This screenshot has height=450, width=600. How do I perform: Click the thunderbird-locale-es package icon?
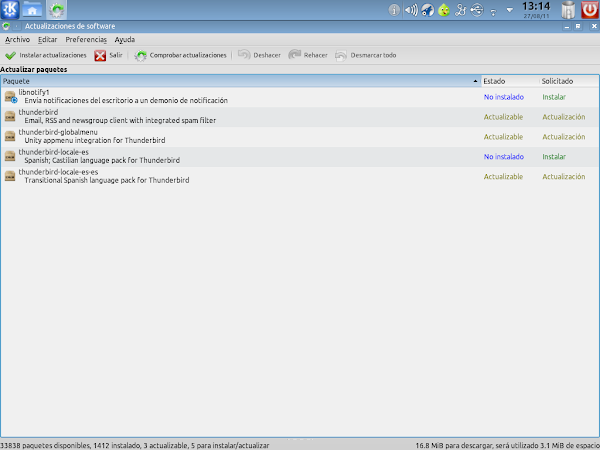[10, 156]
